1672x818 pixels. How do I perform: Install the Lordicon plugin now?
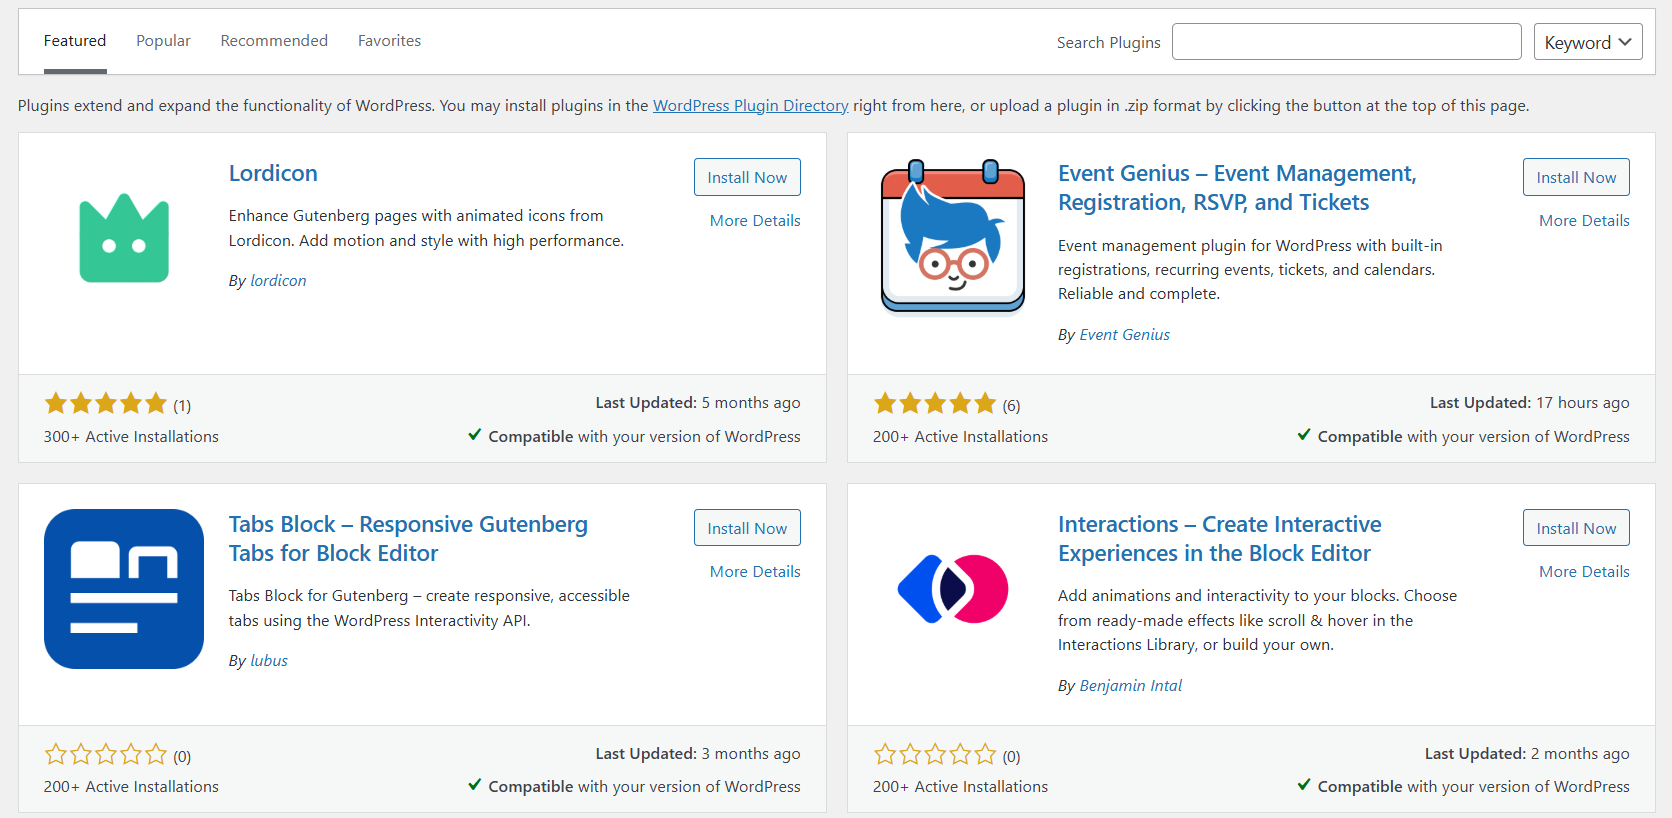tap(747, 177)
